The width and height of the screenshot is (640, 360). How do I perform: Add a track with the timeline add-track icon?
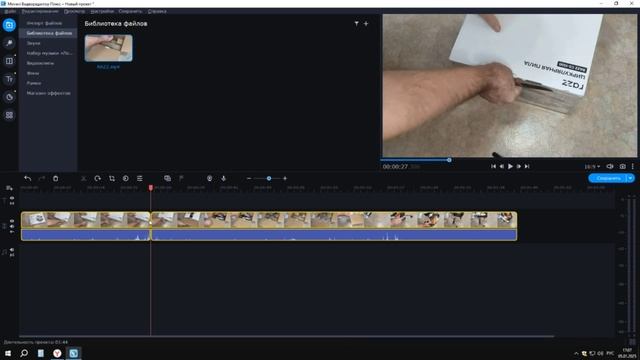coord(9,188)
